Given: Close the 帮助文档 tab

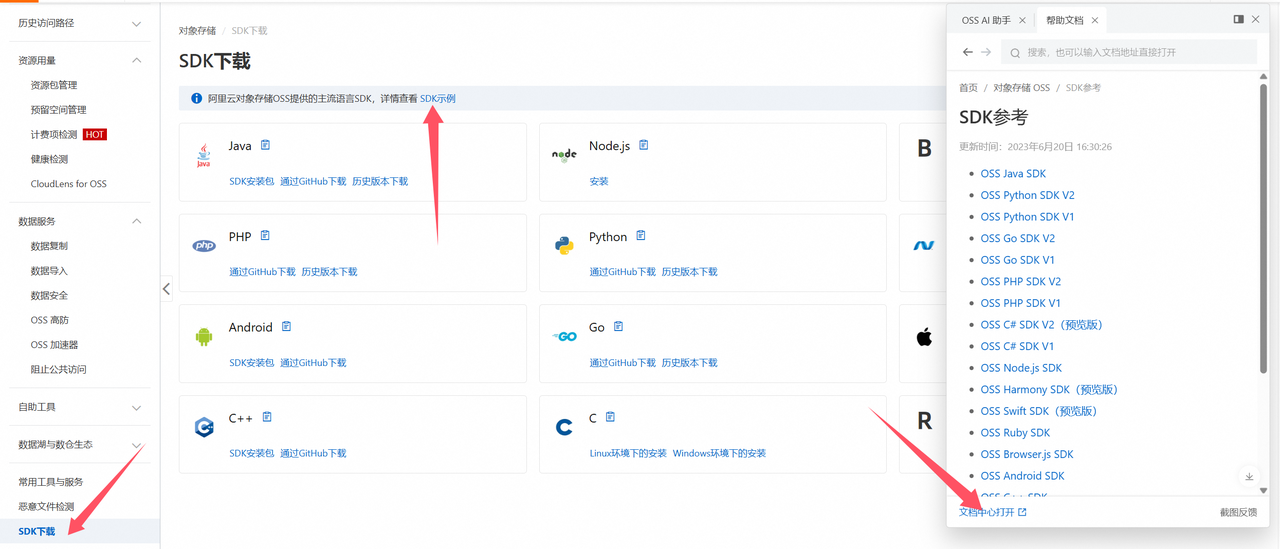Looking at the screenshot, I should (x=1095, y=20).
